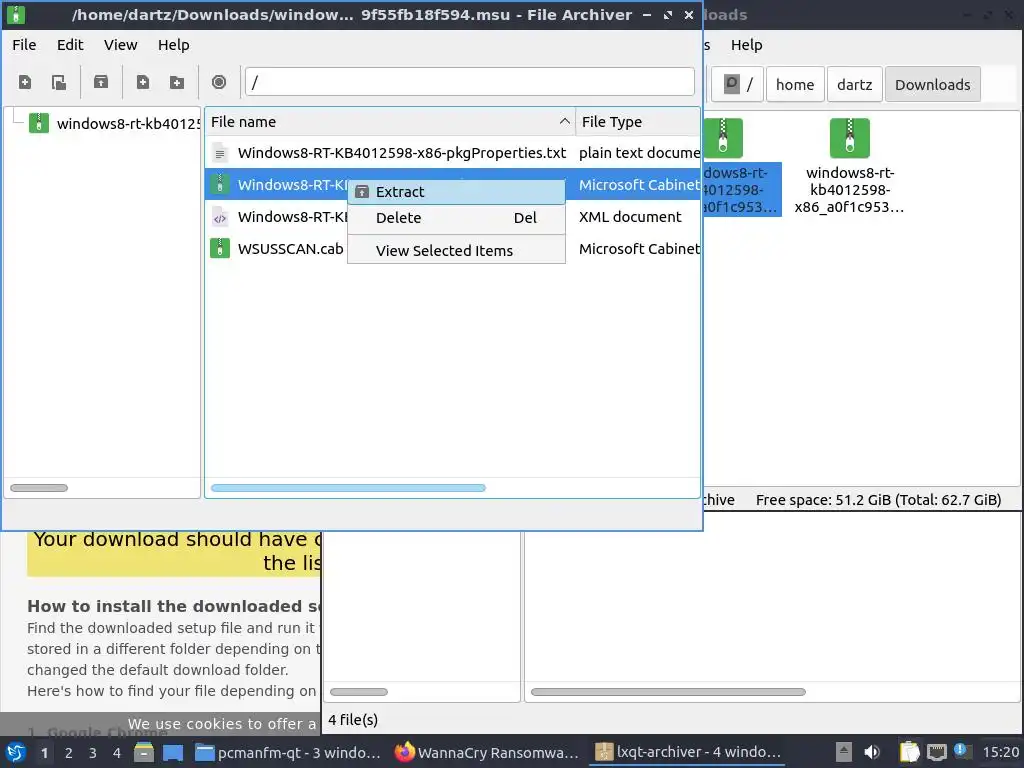Click the highlighted cabinet file's archive icon
Image resolution: width=1024 pixels, height=768 pixels.
[220, 185]
